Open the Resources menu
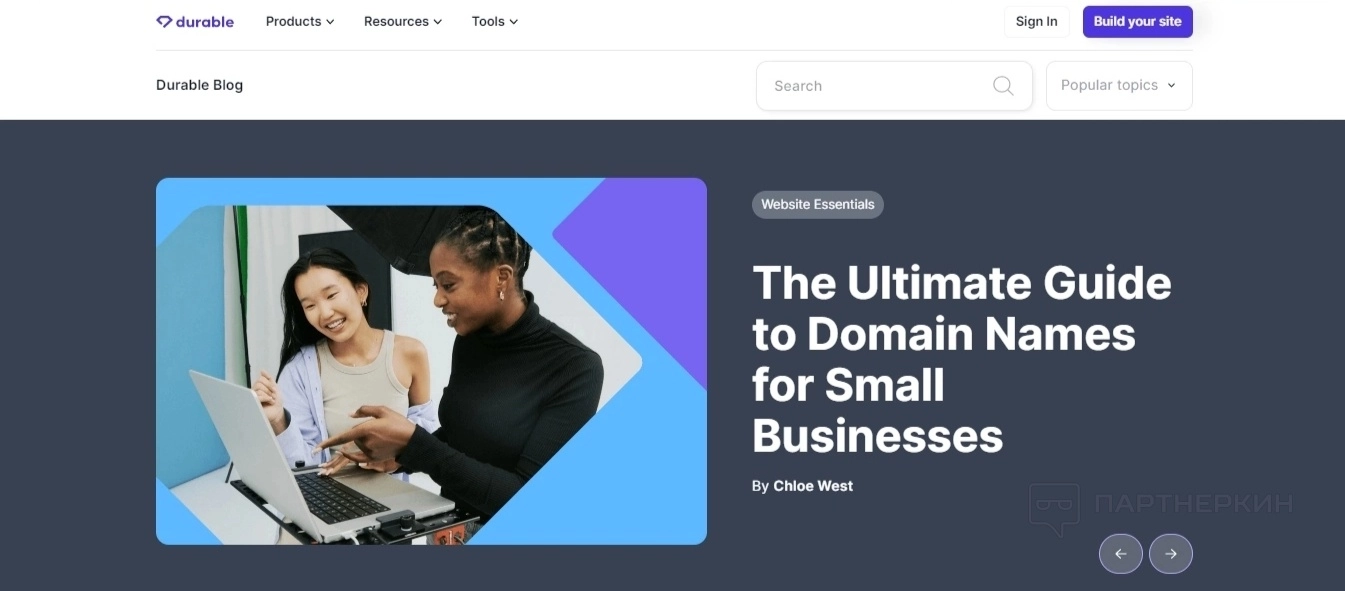 click(403, 21)
